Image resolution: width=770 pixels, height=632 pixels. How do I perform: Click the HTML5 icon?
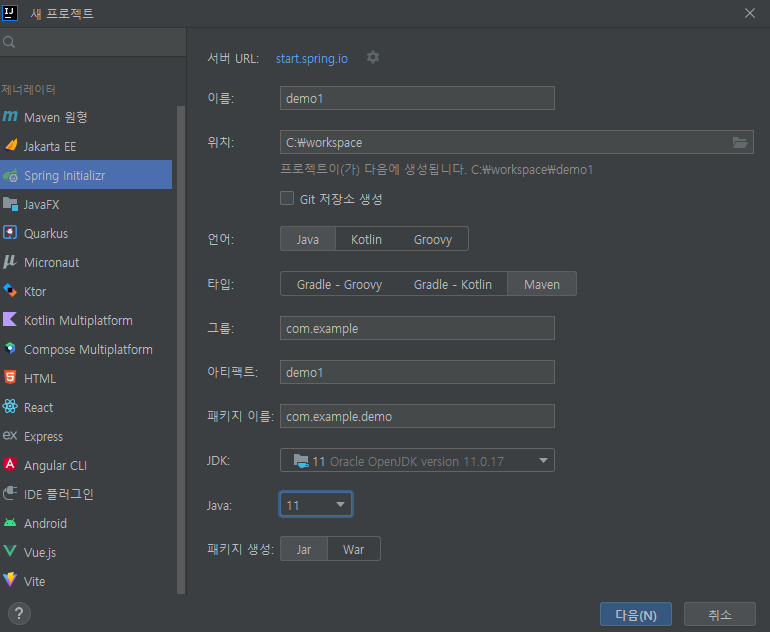[x=10, y=377]
